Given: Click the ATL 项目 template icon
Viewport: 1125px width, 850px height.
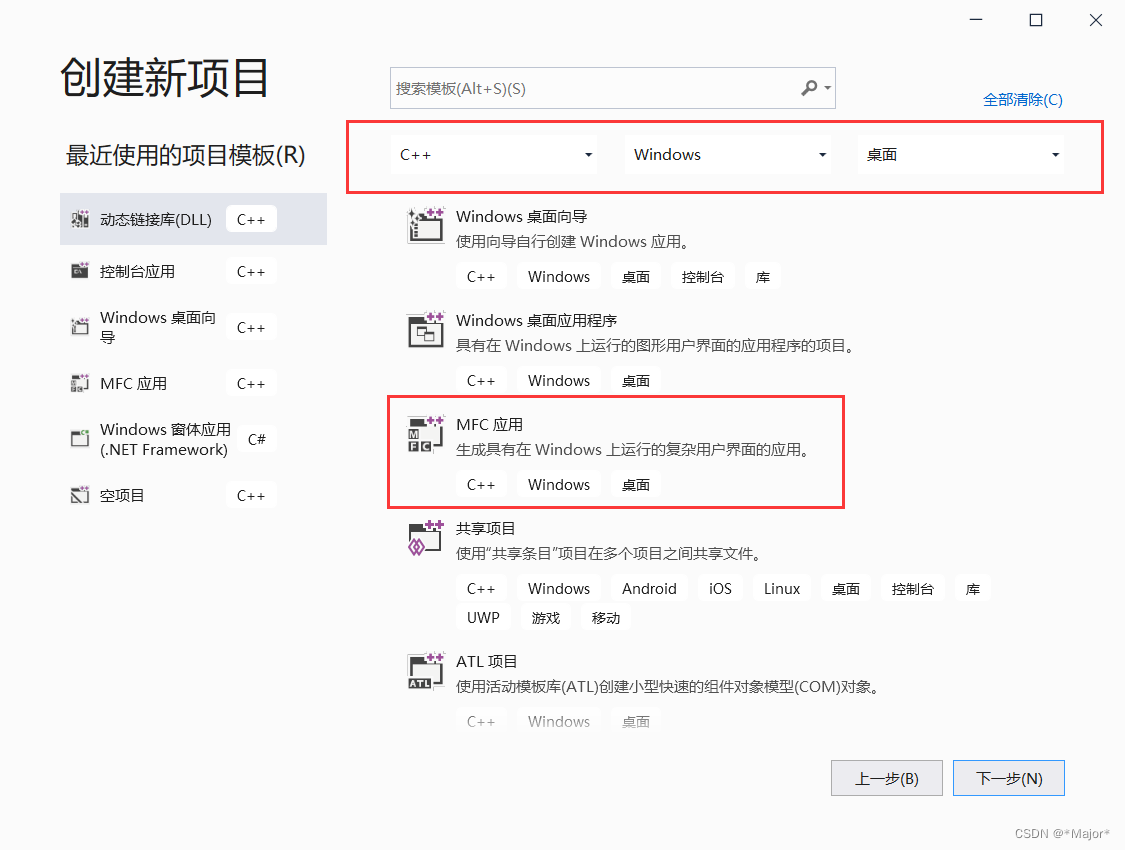Looking at the screenshot, I should (425, 670).
